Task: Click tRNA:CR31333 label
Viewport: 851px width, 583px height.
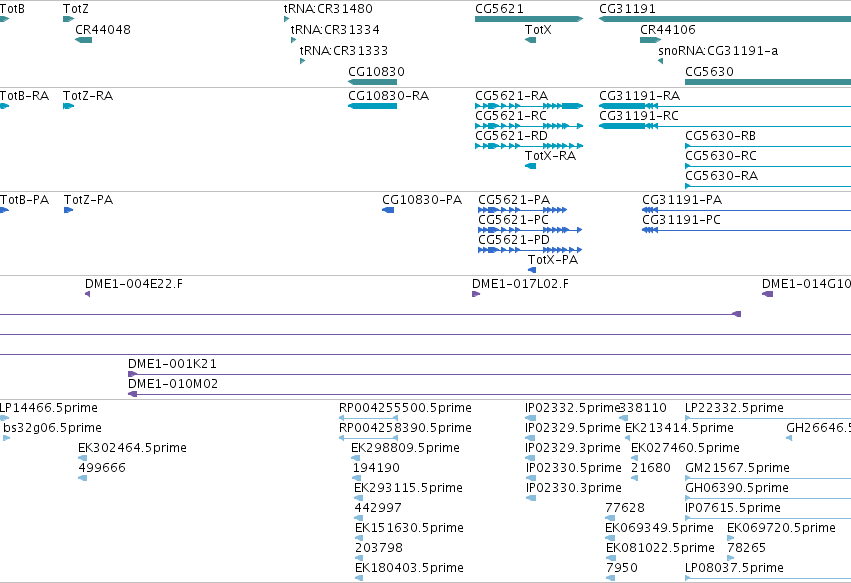Action: click(344, 51)
